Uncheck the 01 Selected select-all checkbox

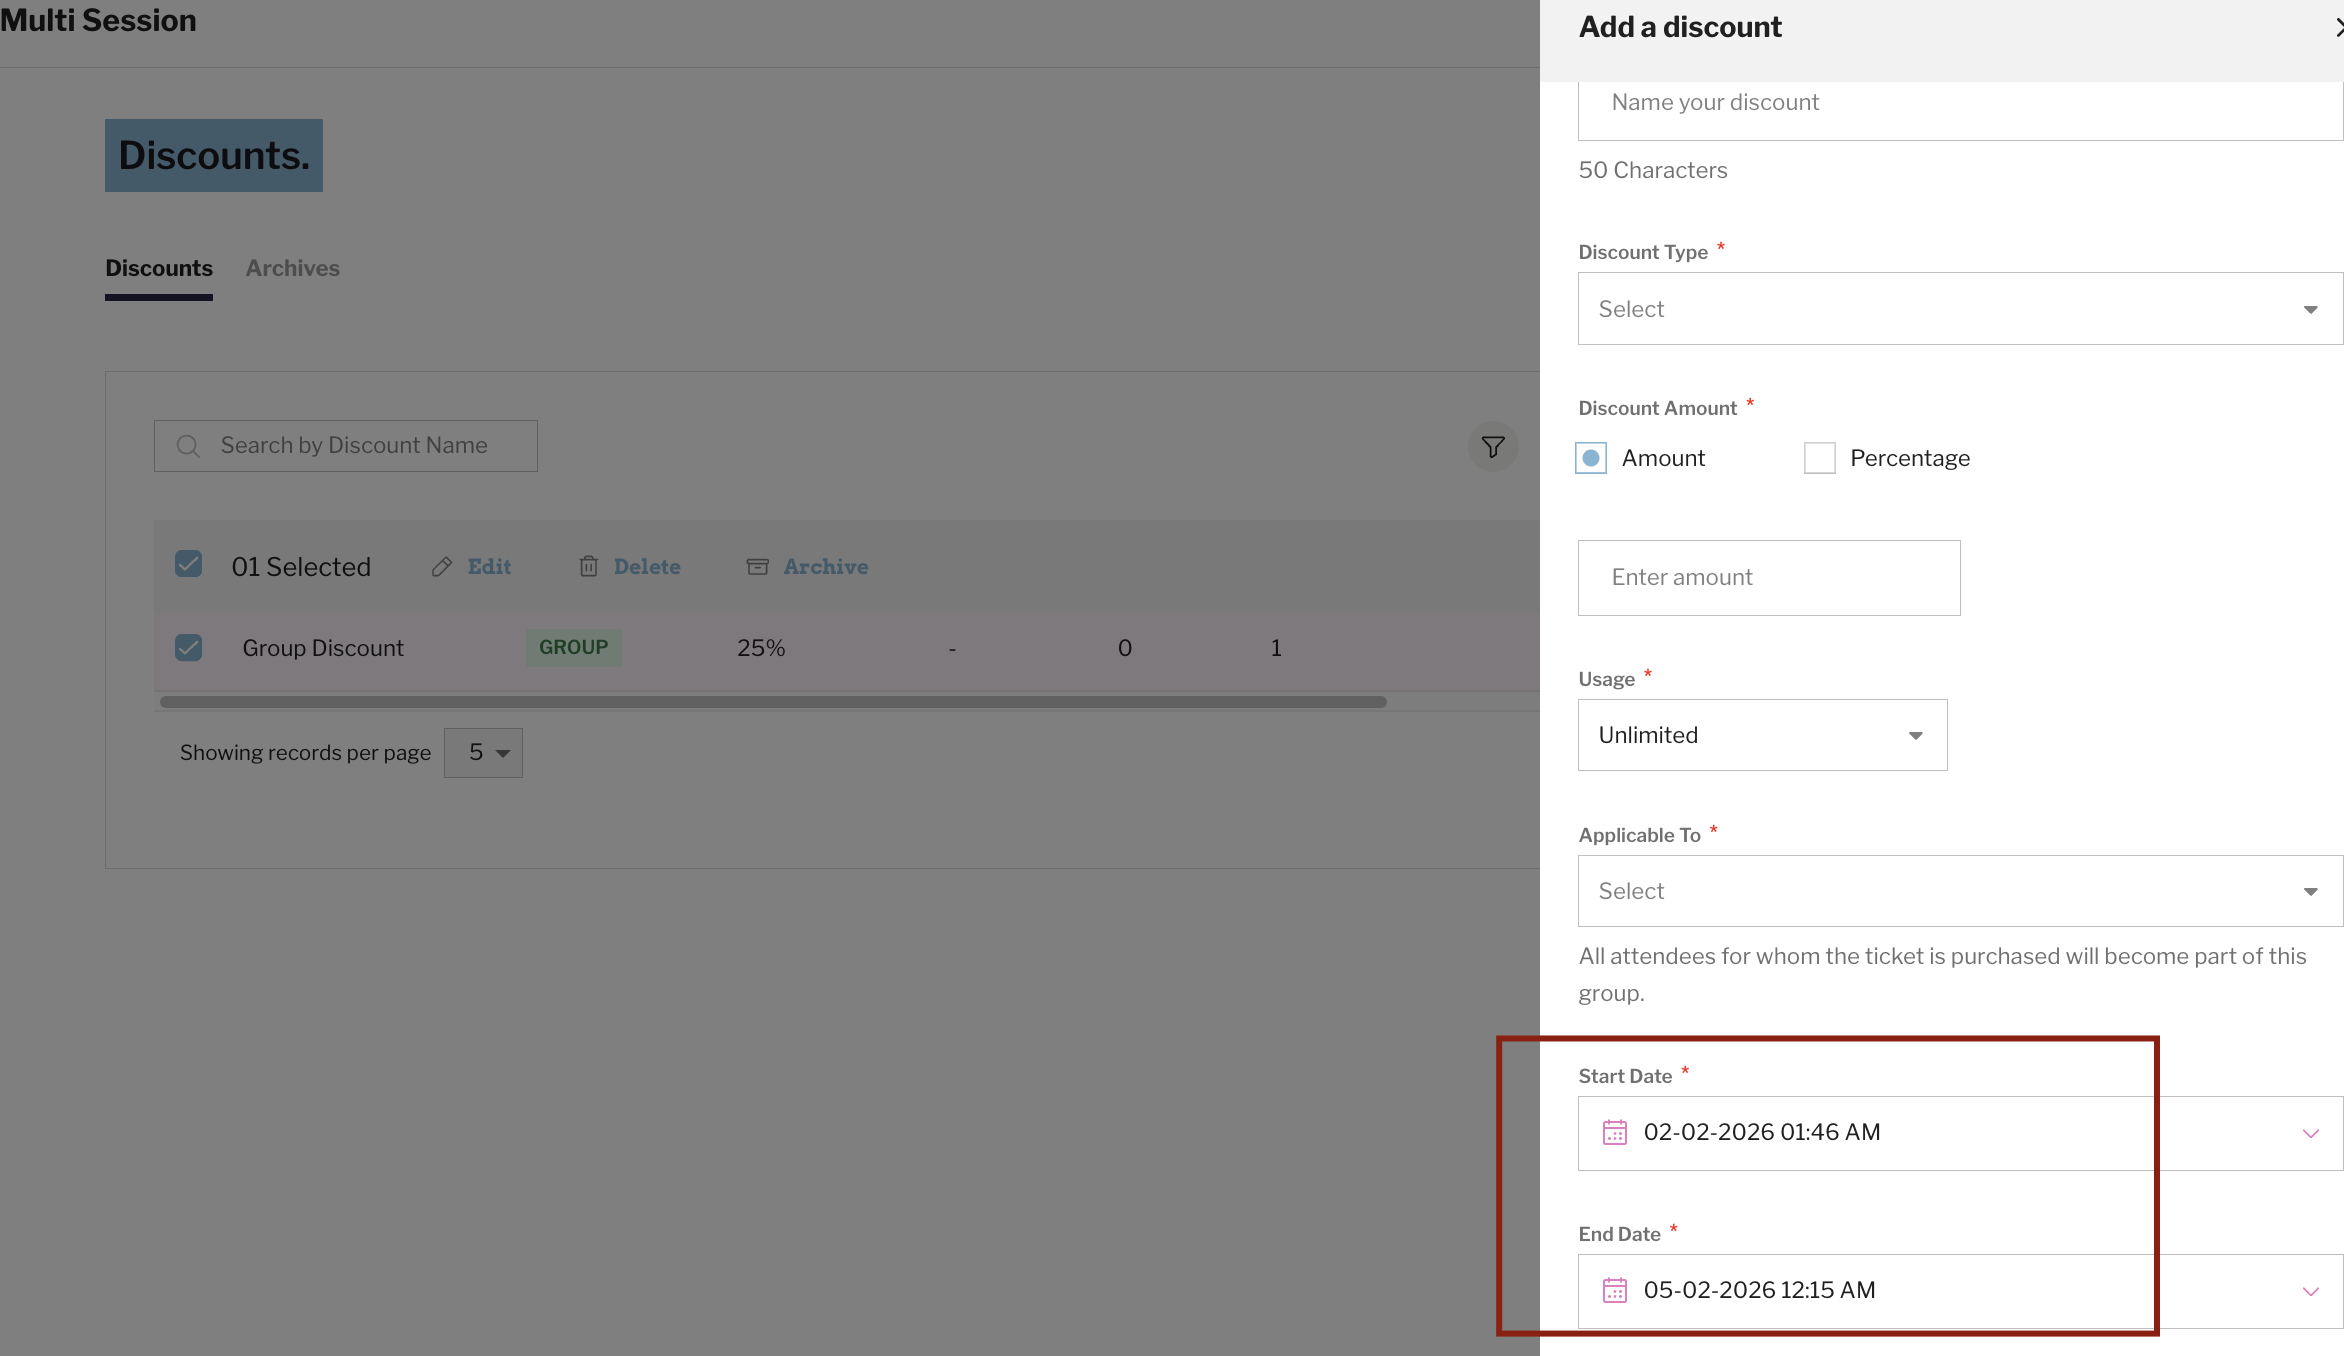188,564
